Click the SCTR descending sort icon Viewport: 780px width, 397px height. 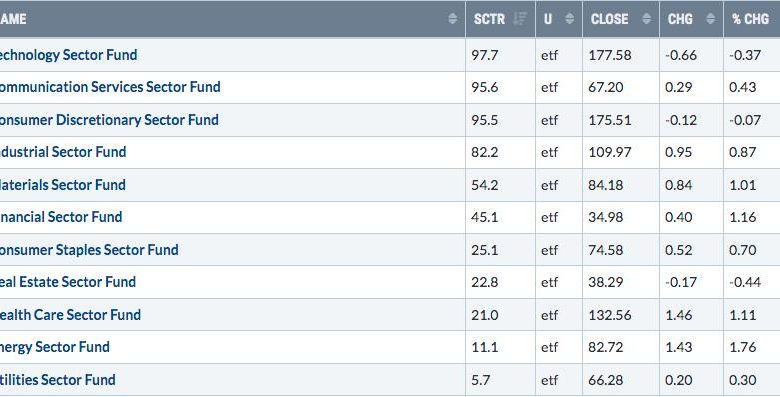point(520,19)
